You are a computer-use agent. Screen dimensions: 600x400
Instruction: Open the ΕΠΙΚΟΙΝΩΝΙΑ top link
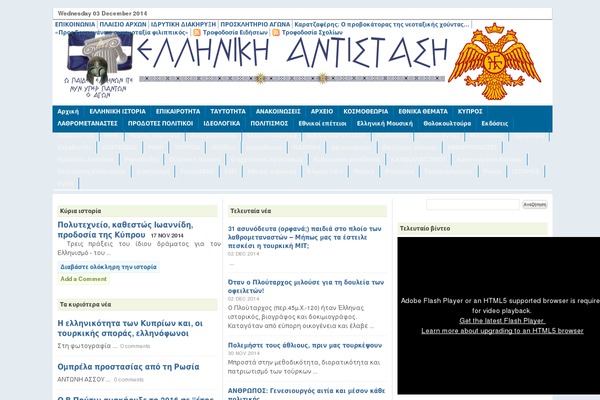(75, 24)
